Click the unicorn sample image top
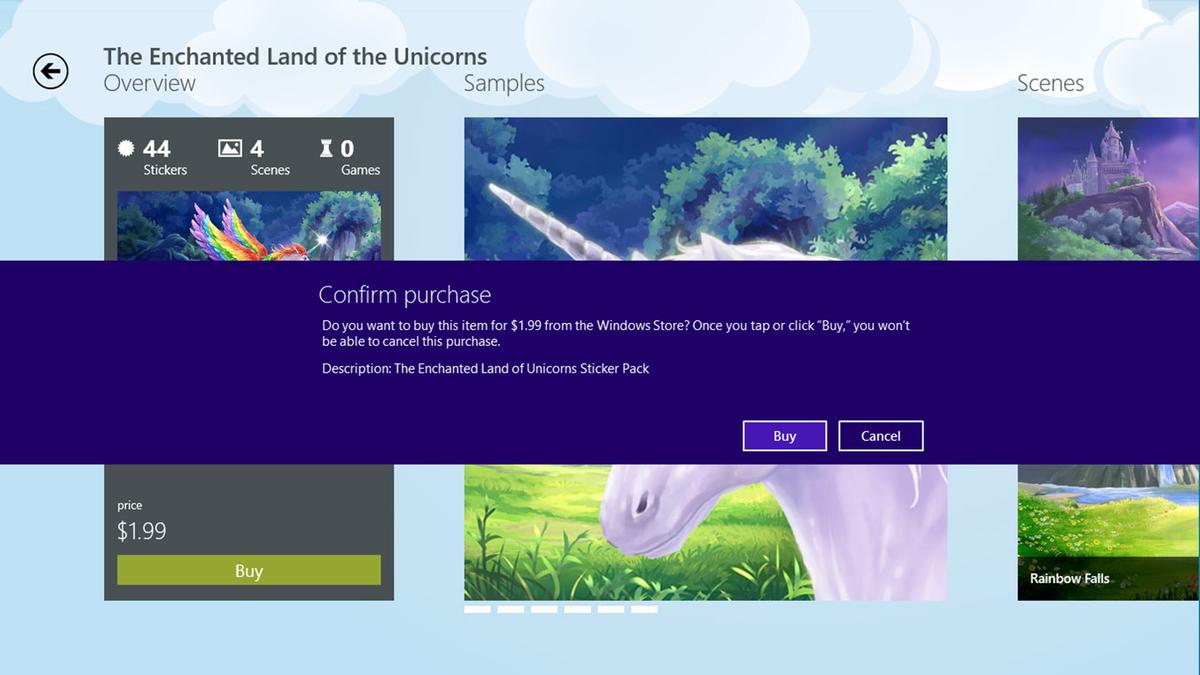 click(x=705, y=189)
